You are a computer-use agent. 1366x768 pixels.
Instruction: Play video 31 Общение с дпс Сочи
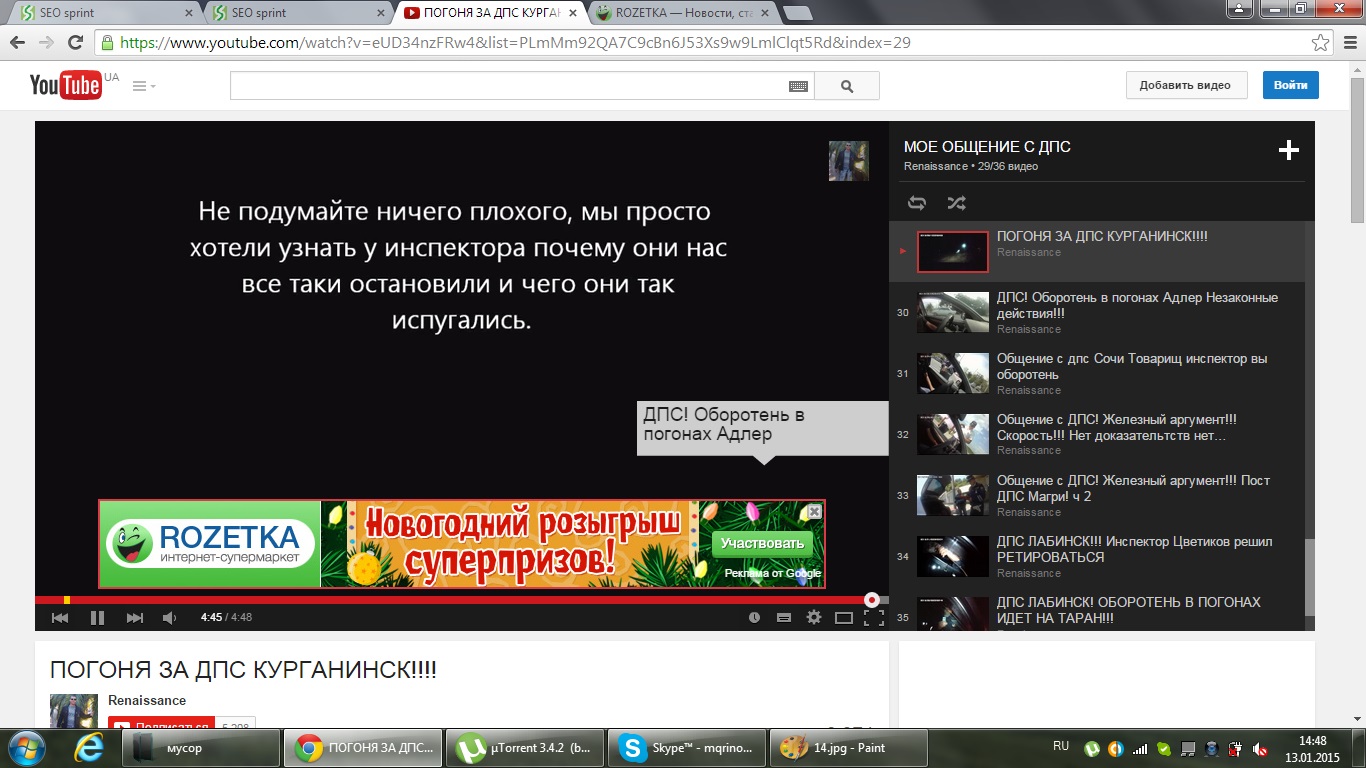[x=1097, y=373]
